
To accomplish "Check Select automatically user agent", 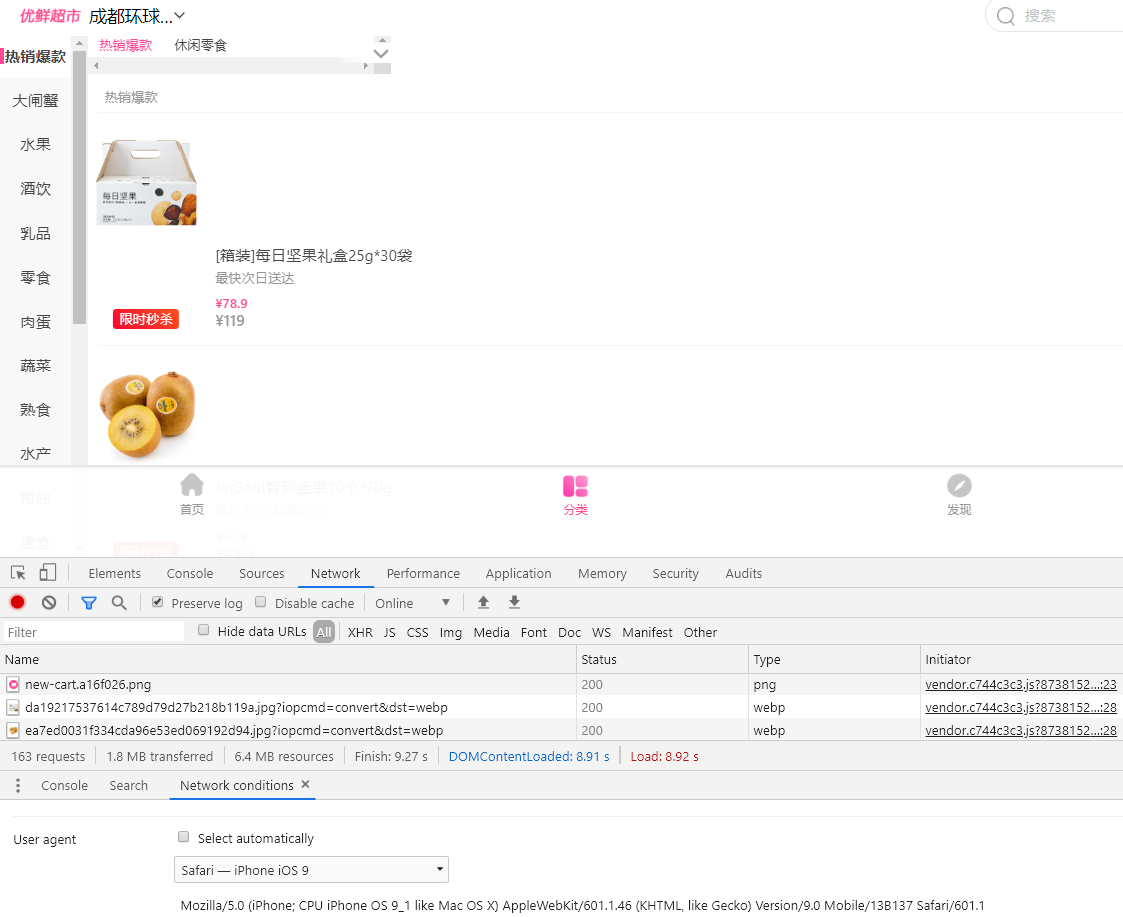I will (x=183, y=837).
